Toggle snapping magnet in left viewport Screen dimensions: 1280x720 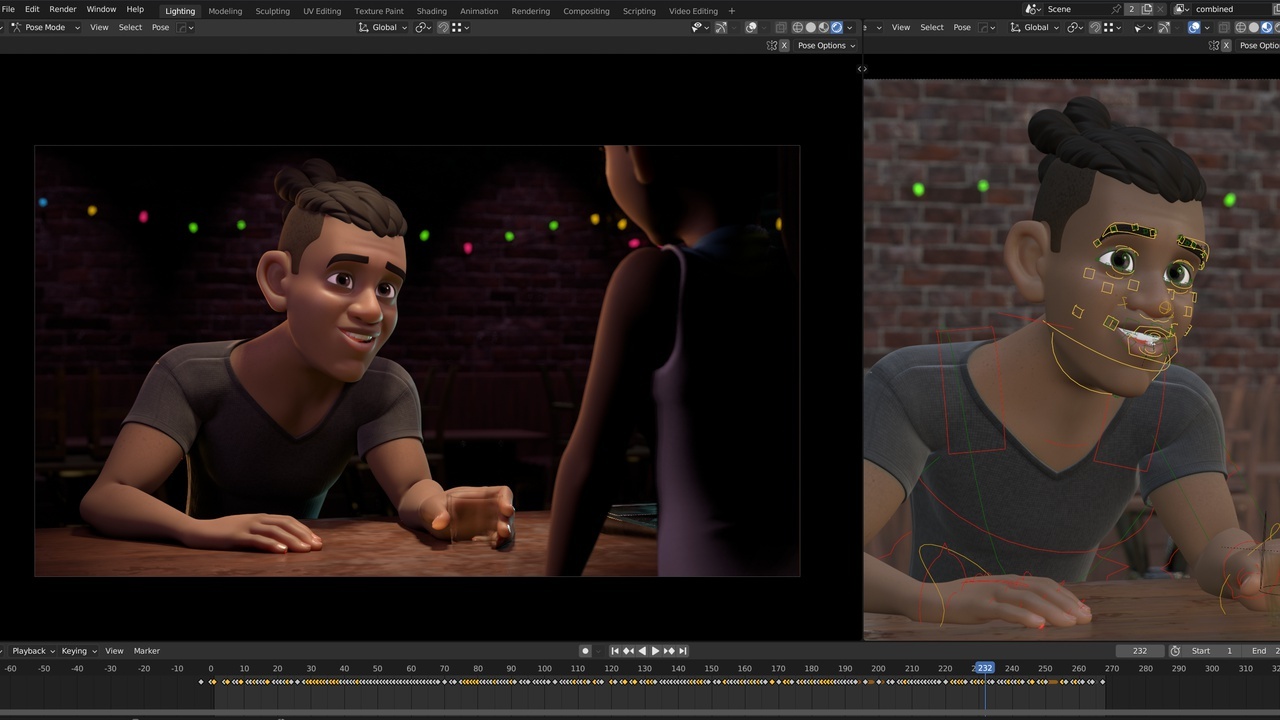click(443, 27)
